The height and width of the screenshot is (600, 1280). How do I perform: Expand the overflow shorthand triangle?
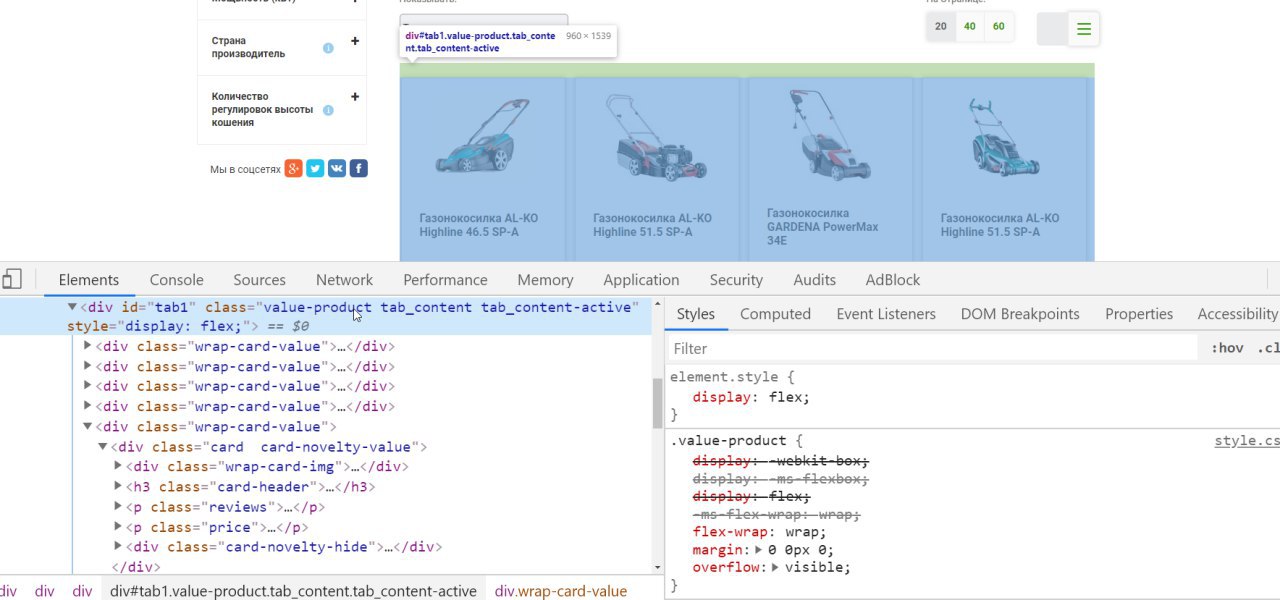pos(776,567)
